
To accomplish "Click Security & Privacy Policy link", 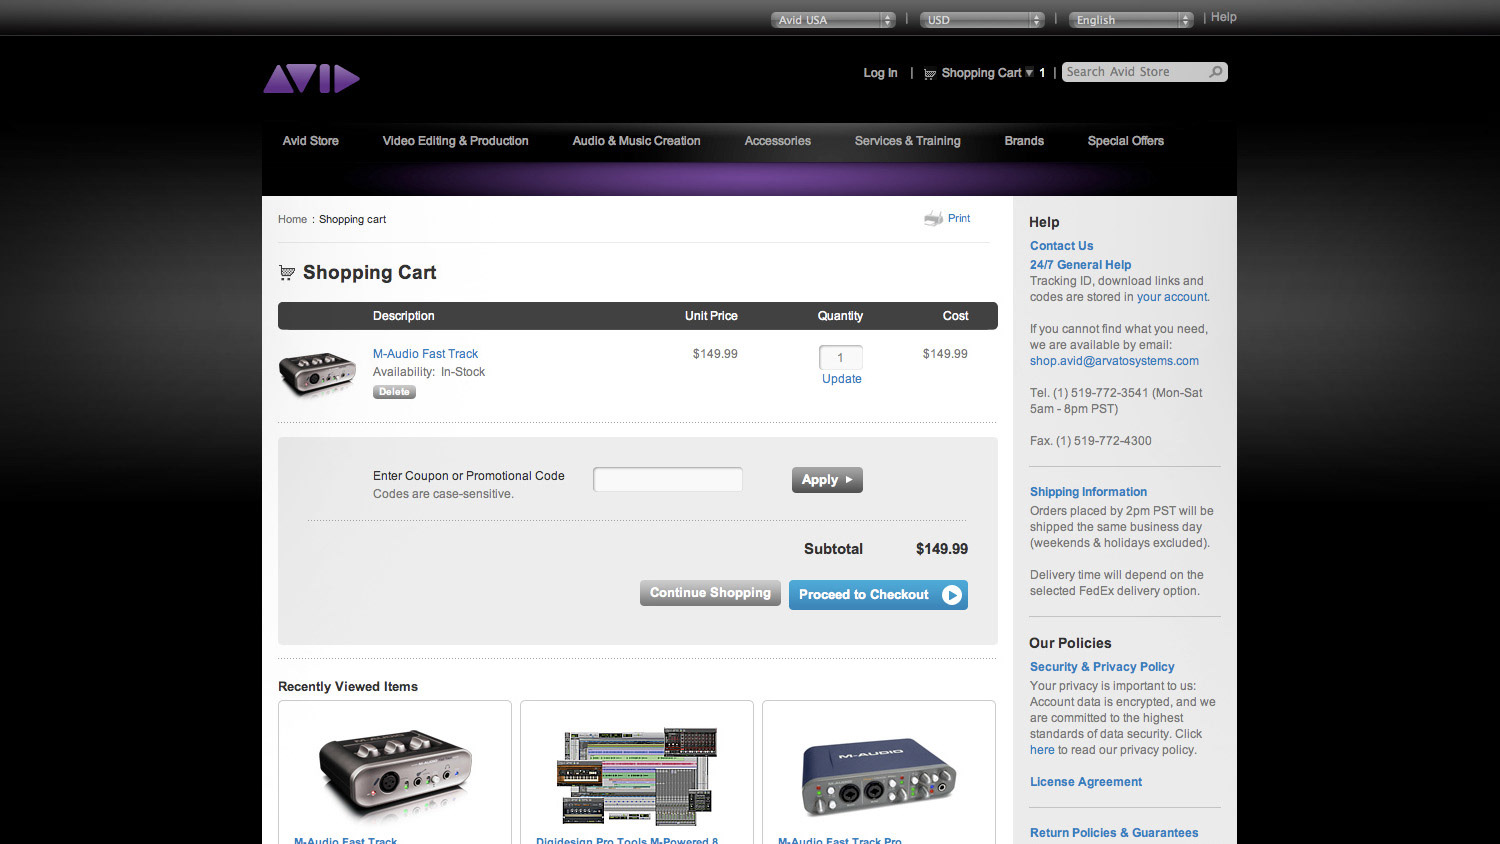I will coord(1102,667).
